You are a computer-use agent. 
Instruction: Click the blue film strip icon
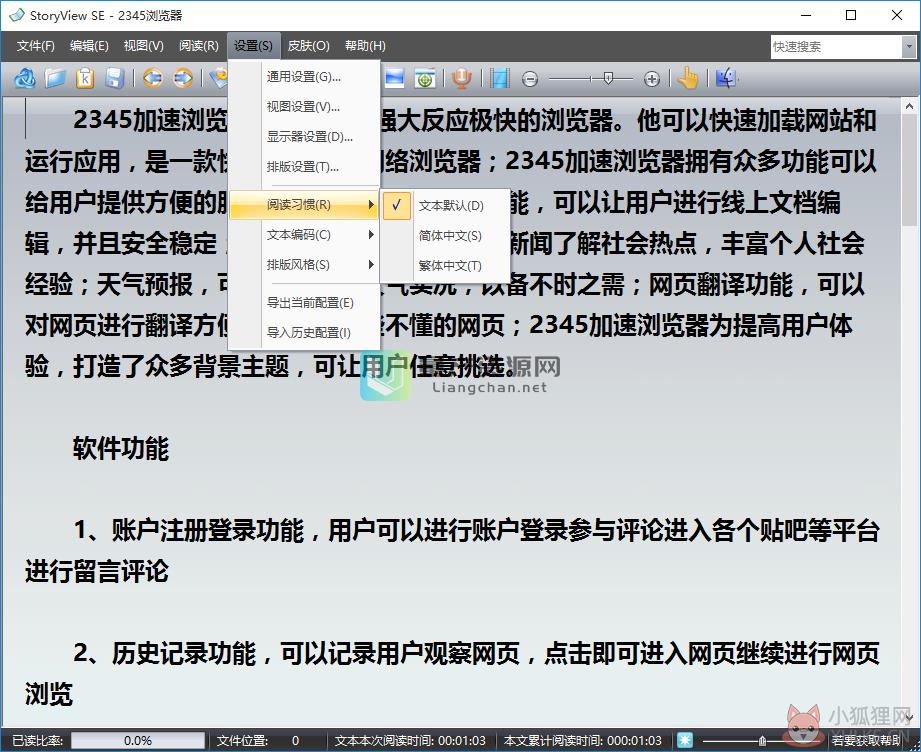(500, 78)
